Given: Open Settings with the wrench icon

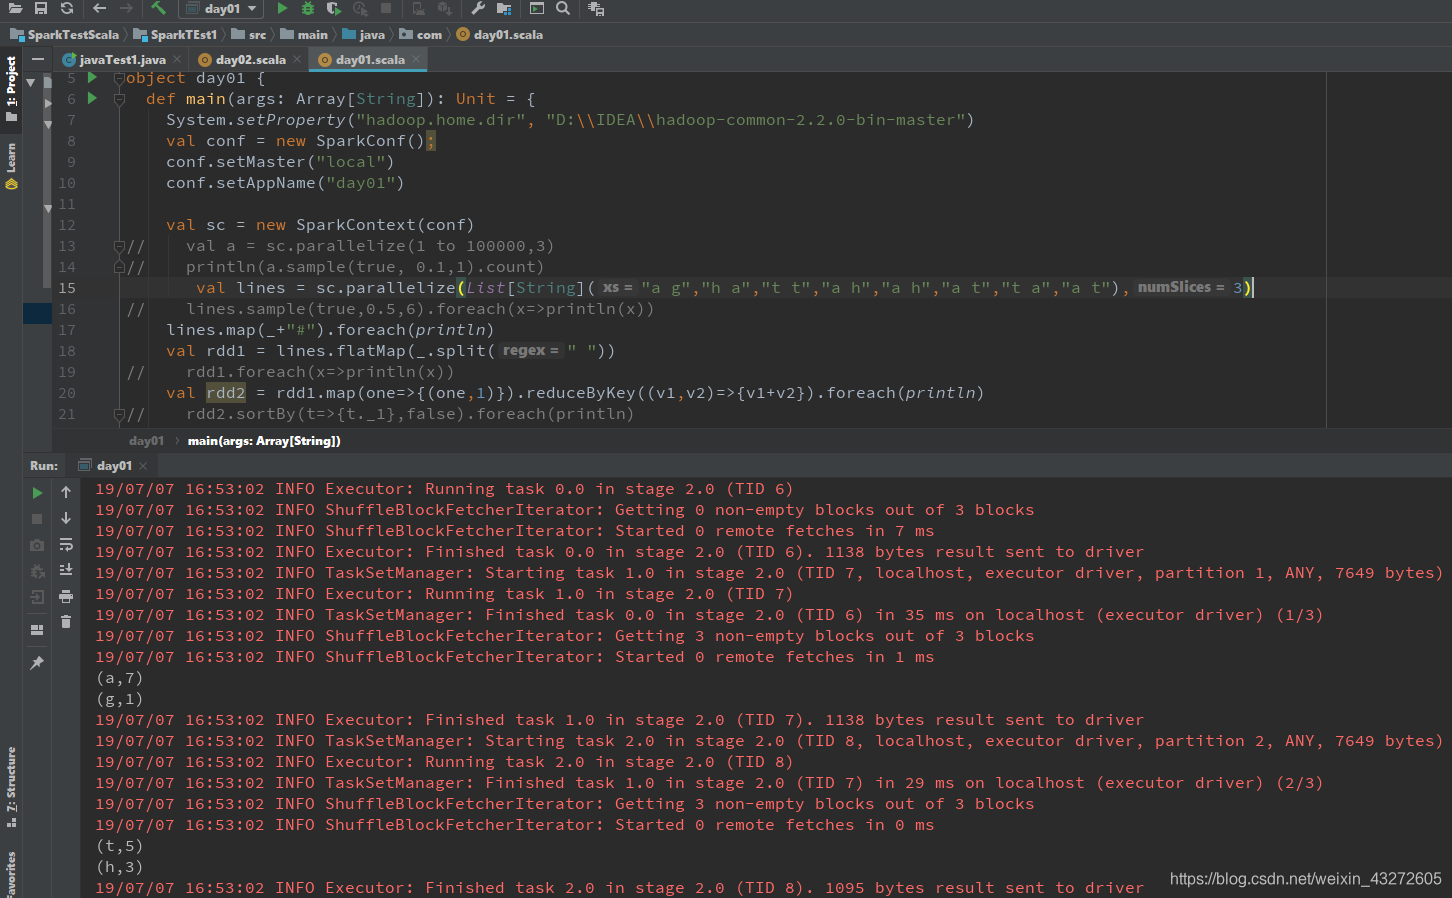Looking at the screenshot, I should pyautogui.click(x=477, y=8).
